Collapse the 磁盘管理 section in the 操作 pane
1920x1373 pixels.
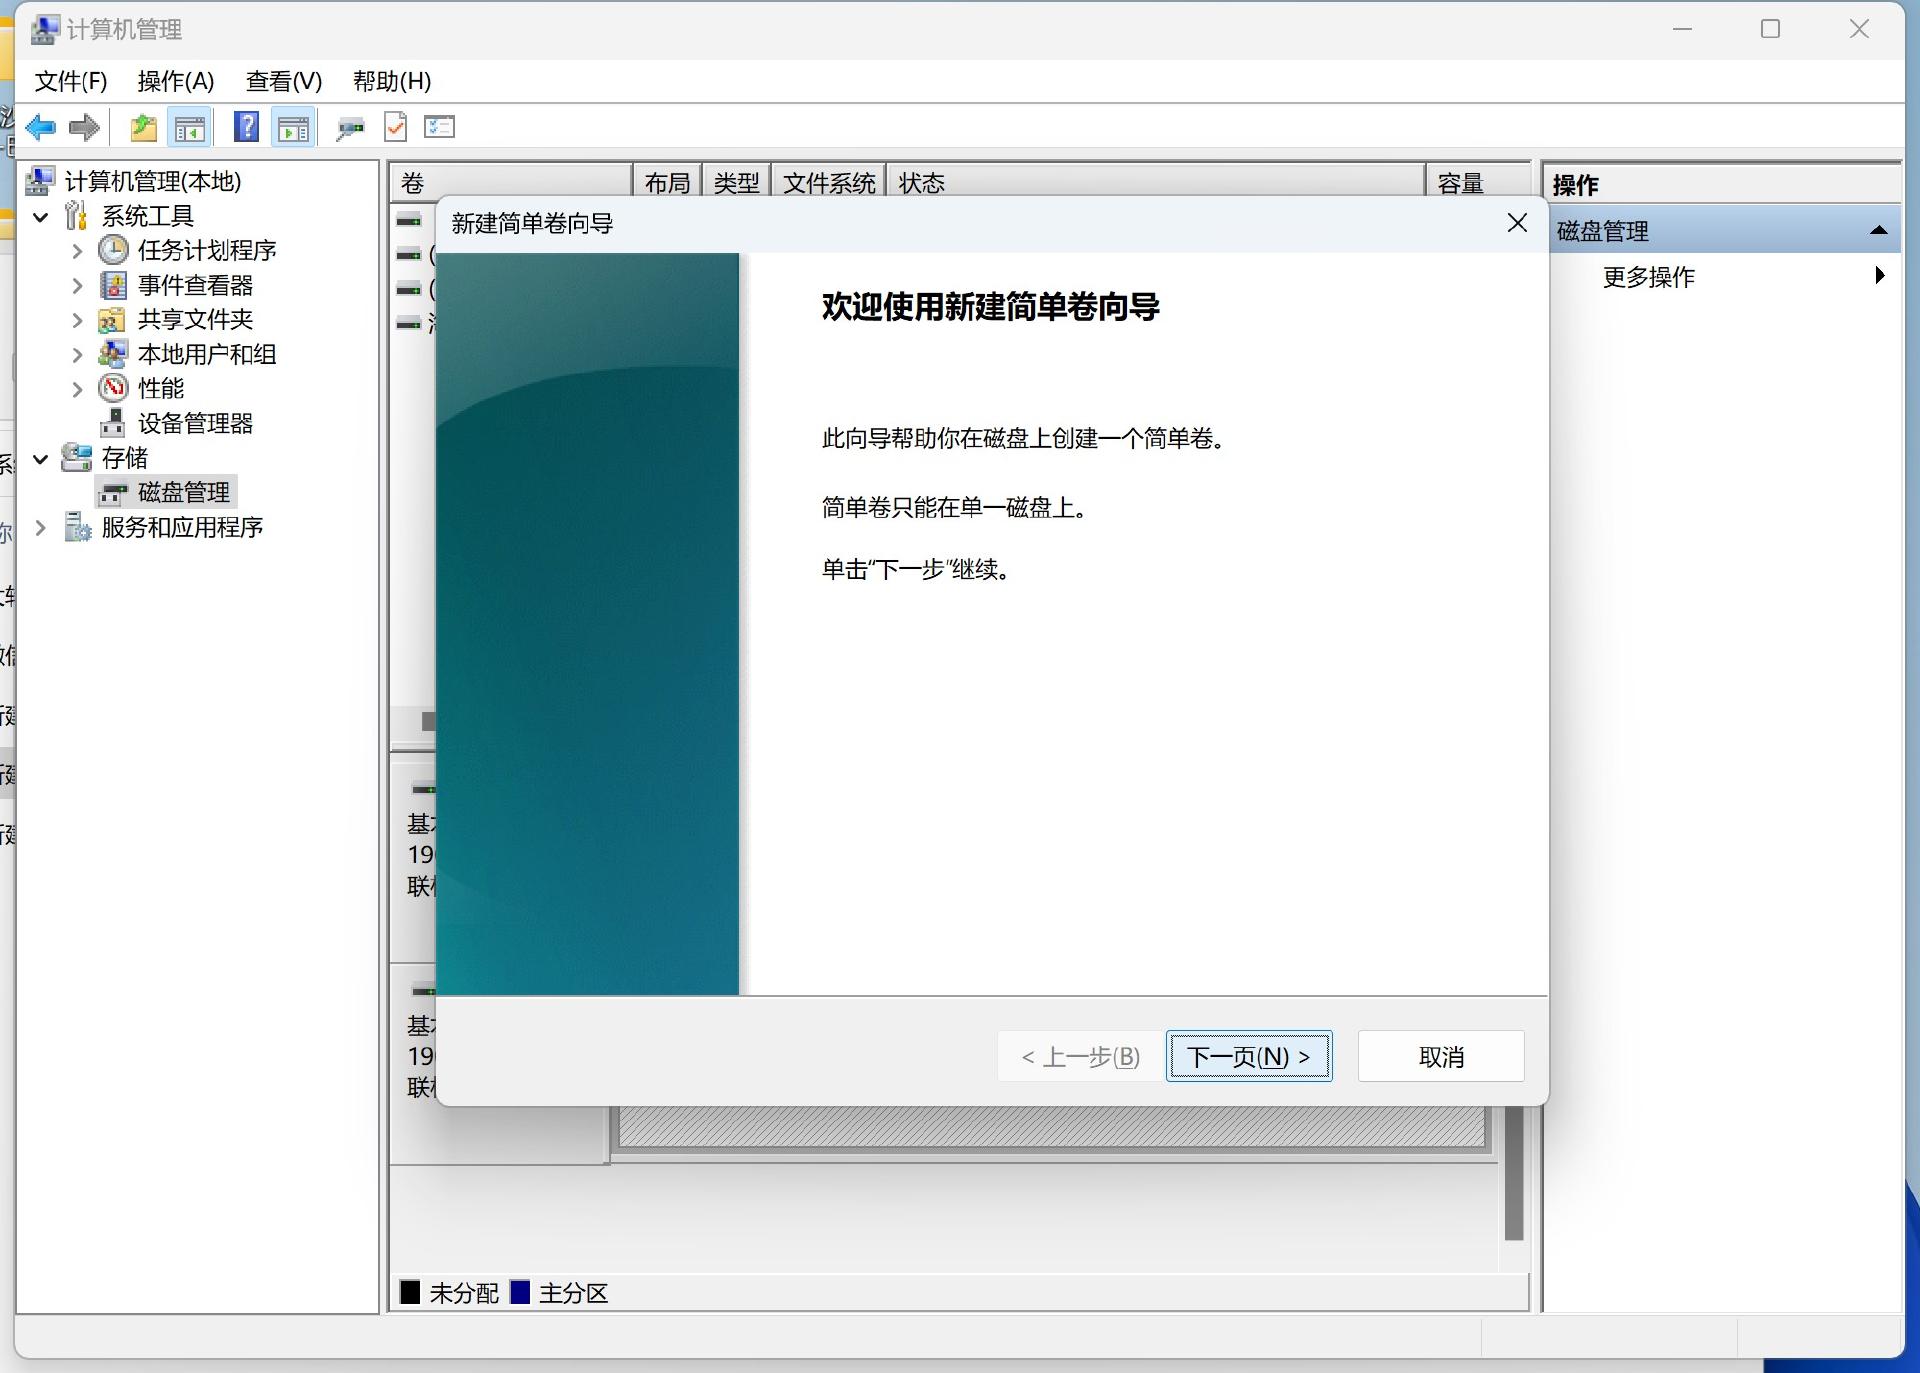point(1878,229)
